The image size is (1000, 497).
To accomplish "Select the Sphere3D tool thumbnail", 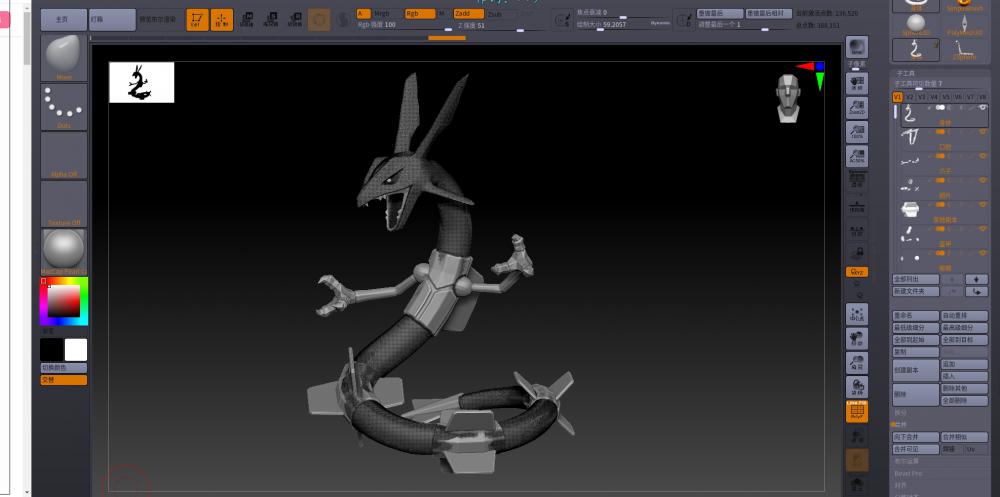I will coord(916,25).
